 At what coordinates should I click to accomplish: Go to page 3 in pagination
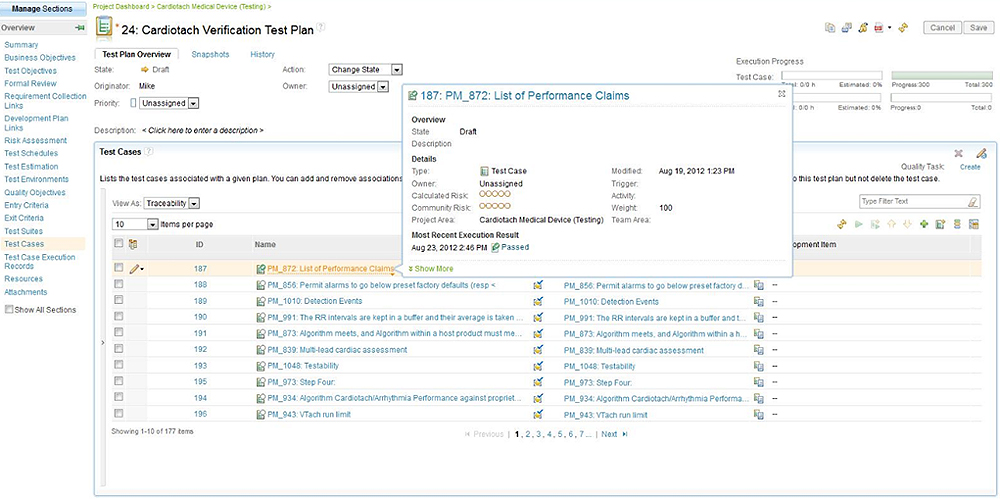pyautogui.click(x=538, y=434)
